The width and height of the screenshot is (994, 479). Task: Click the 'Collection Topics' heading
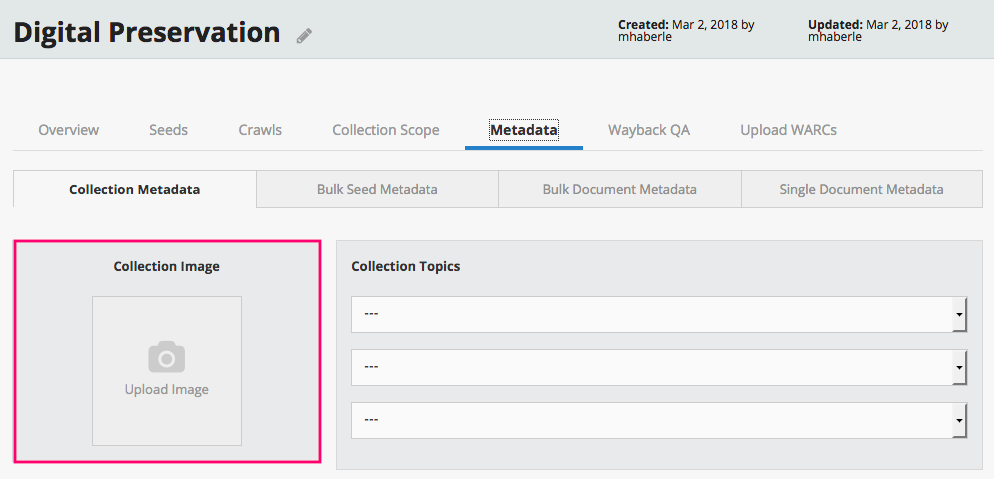coord(405,267)
